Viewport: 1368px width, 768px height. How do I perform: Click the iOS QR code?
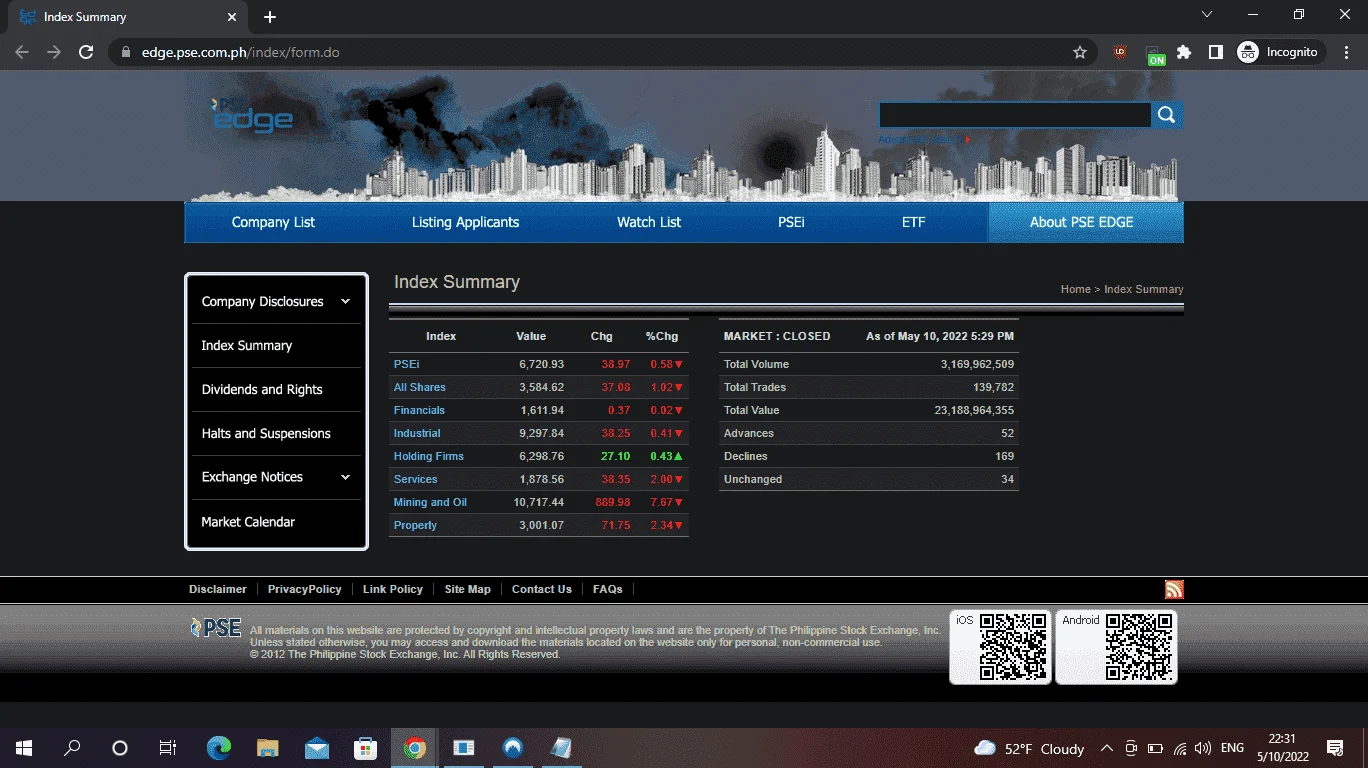pyautogui.click(x=1013, y=647)
